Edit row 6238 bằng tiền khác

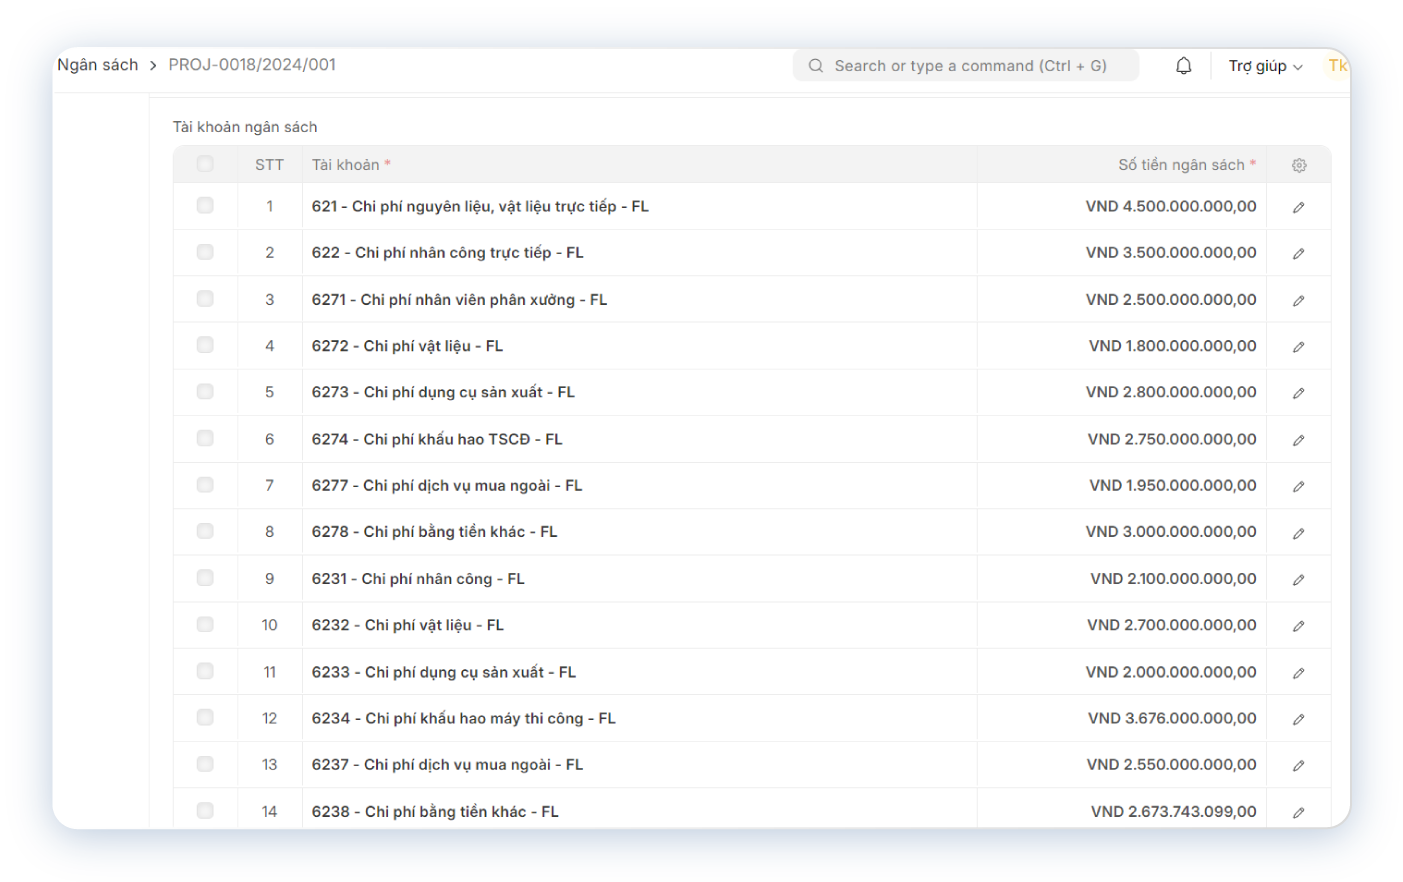1298,812
